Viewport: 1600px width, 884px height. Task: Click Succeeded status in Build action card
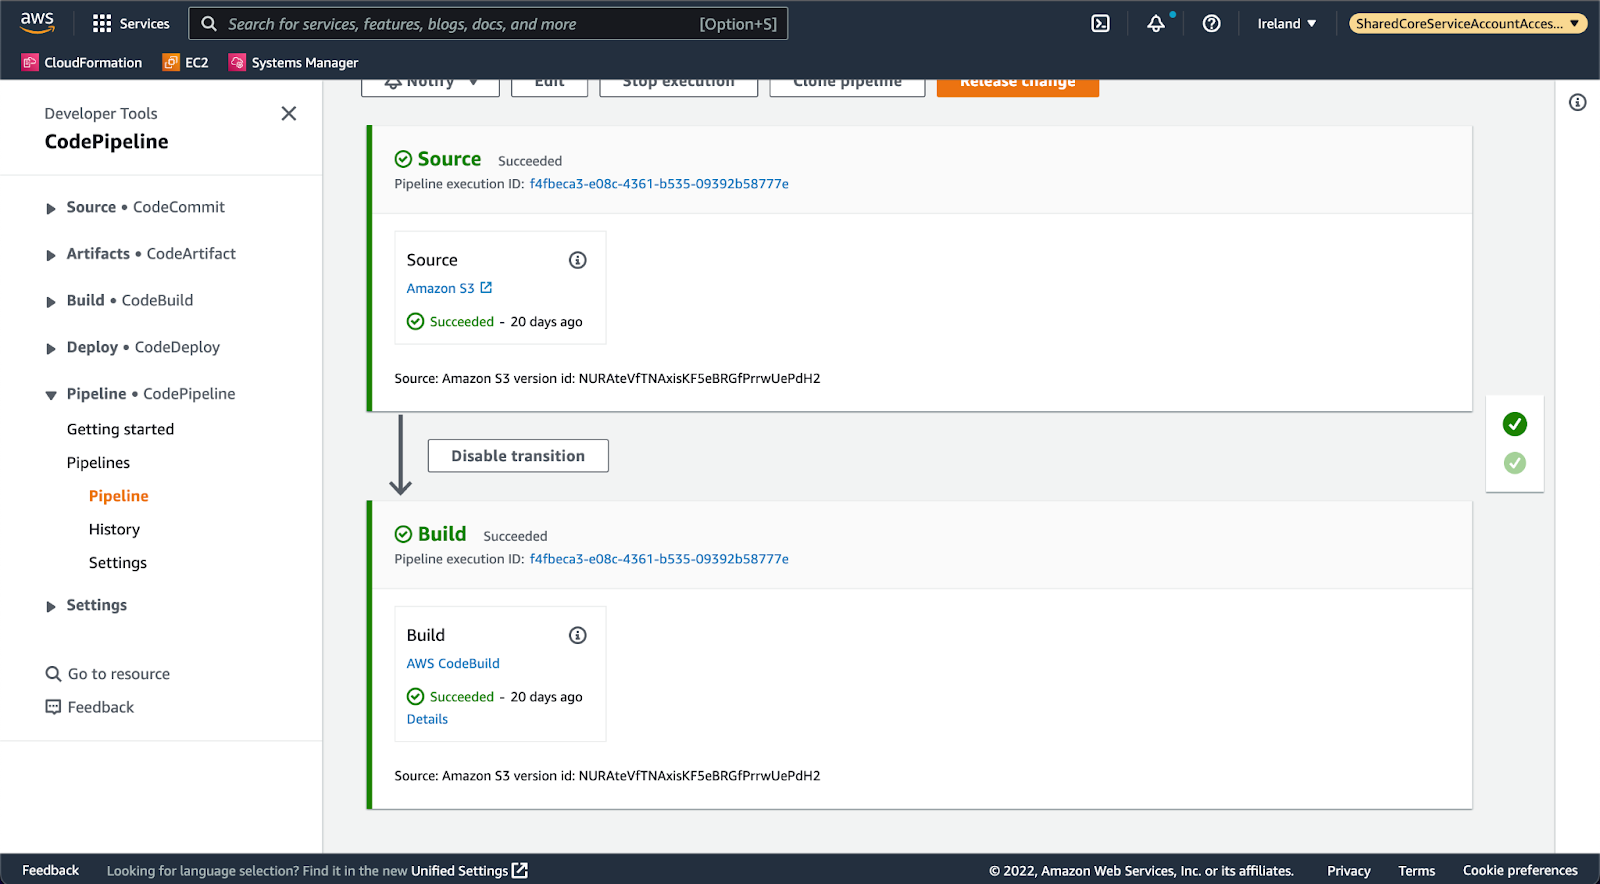(x=461, y=697)
